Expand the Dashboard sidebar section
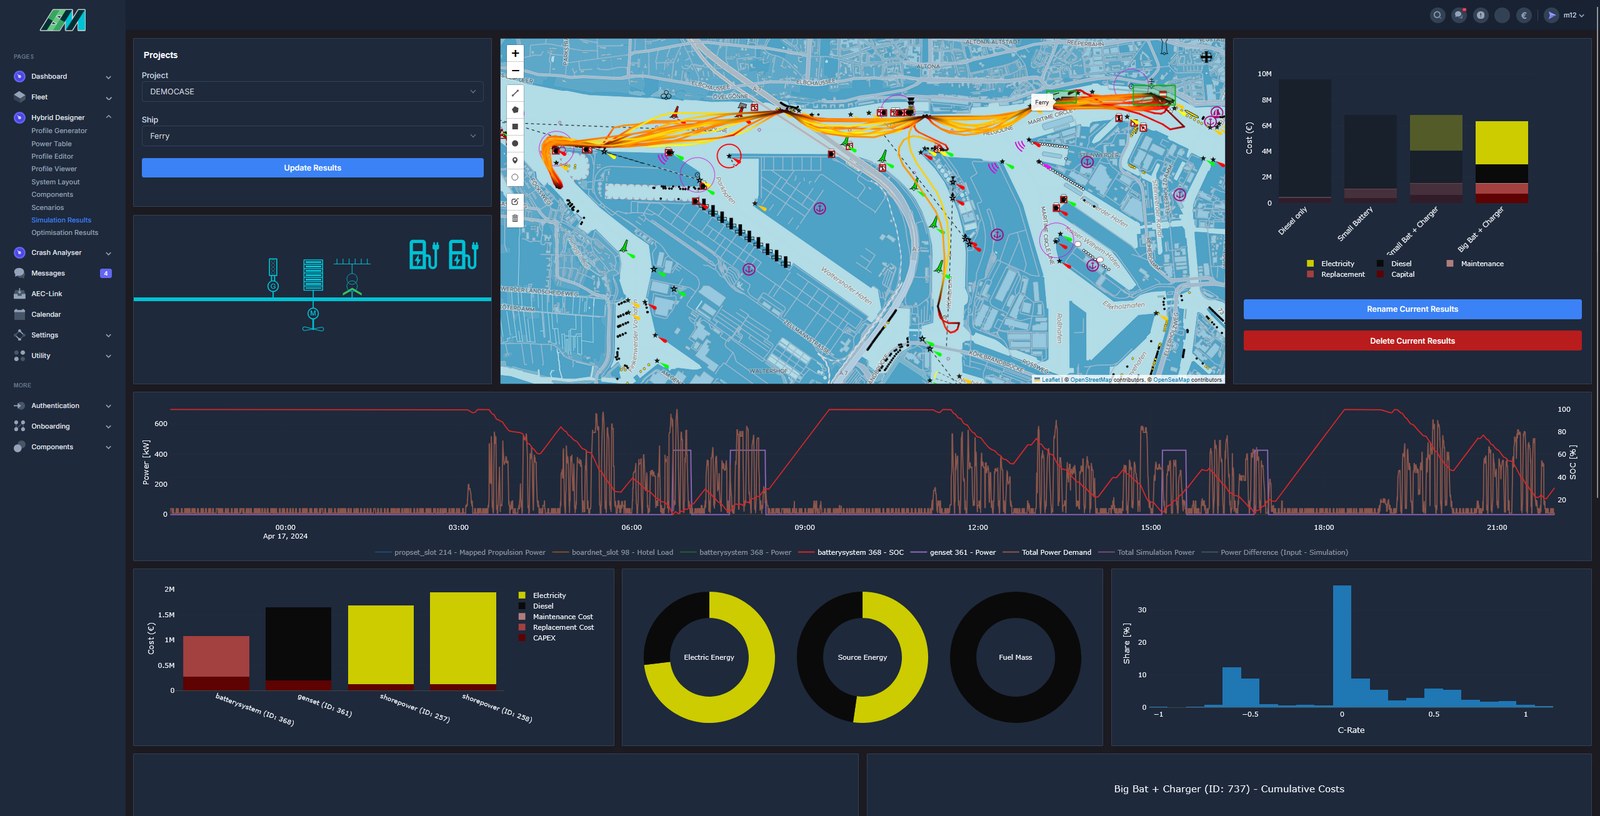The image size is (1600, 816). tap(62, 77)
